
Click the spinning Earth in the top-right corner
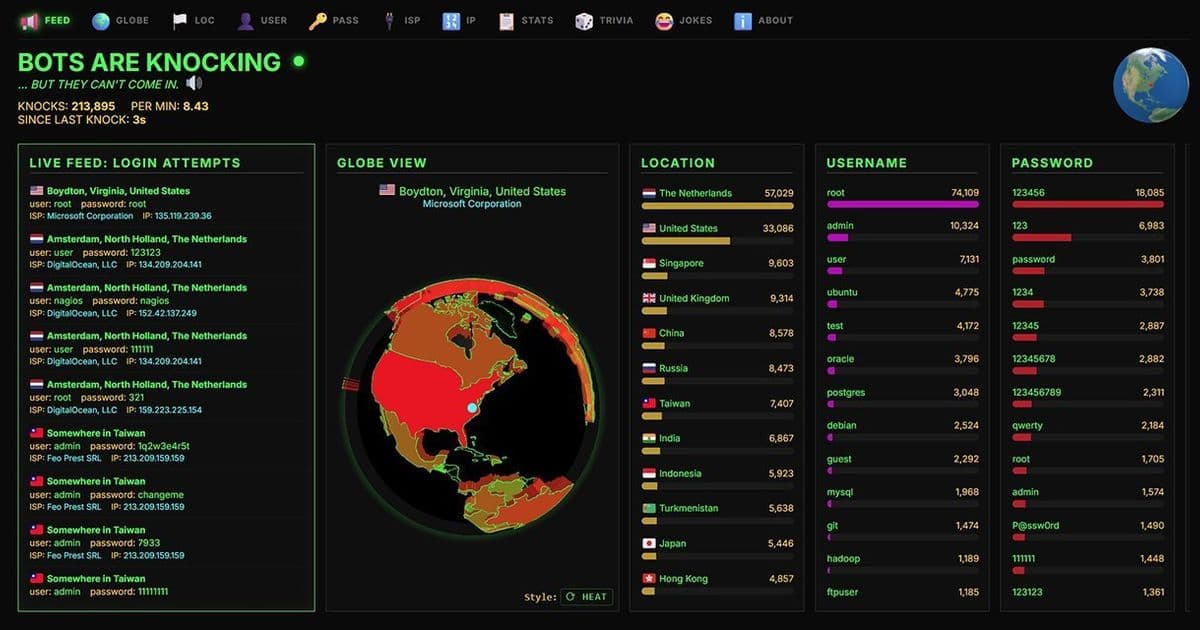tap(1151, 84)
